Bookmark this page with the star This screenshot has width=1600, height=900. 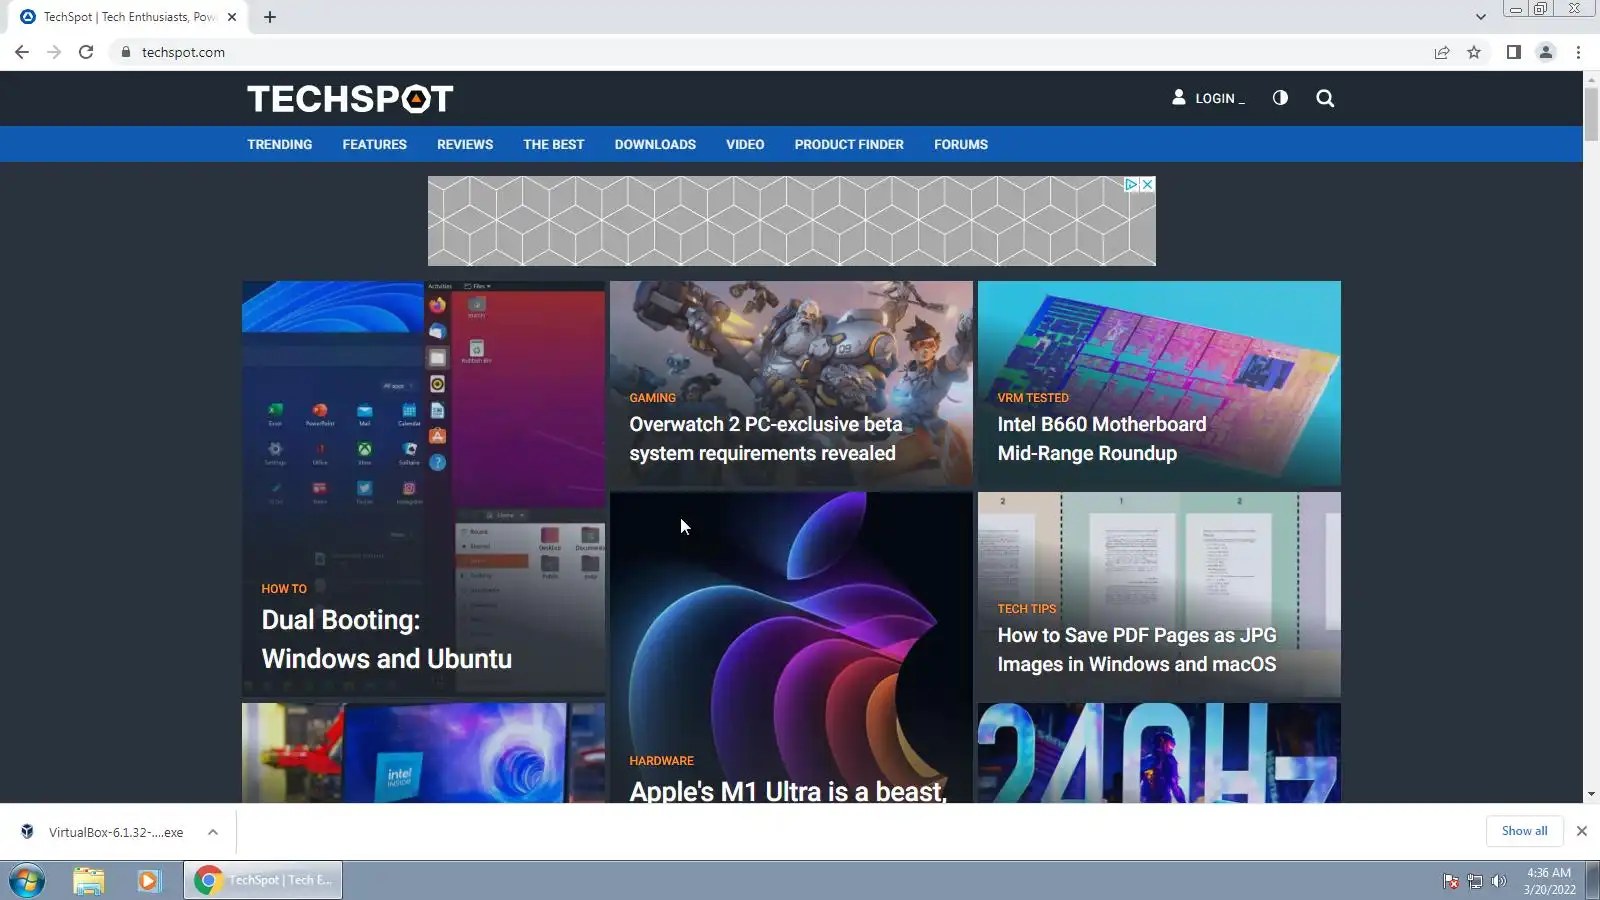click(1474, 52)
